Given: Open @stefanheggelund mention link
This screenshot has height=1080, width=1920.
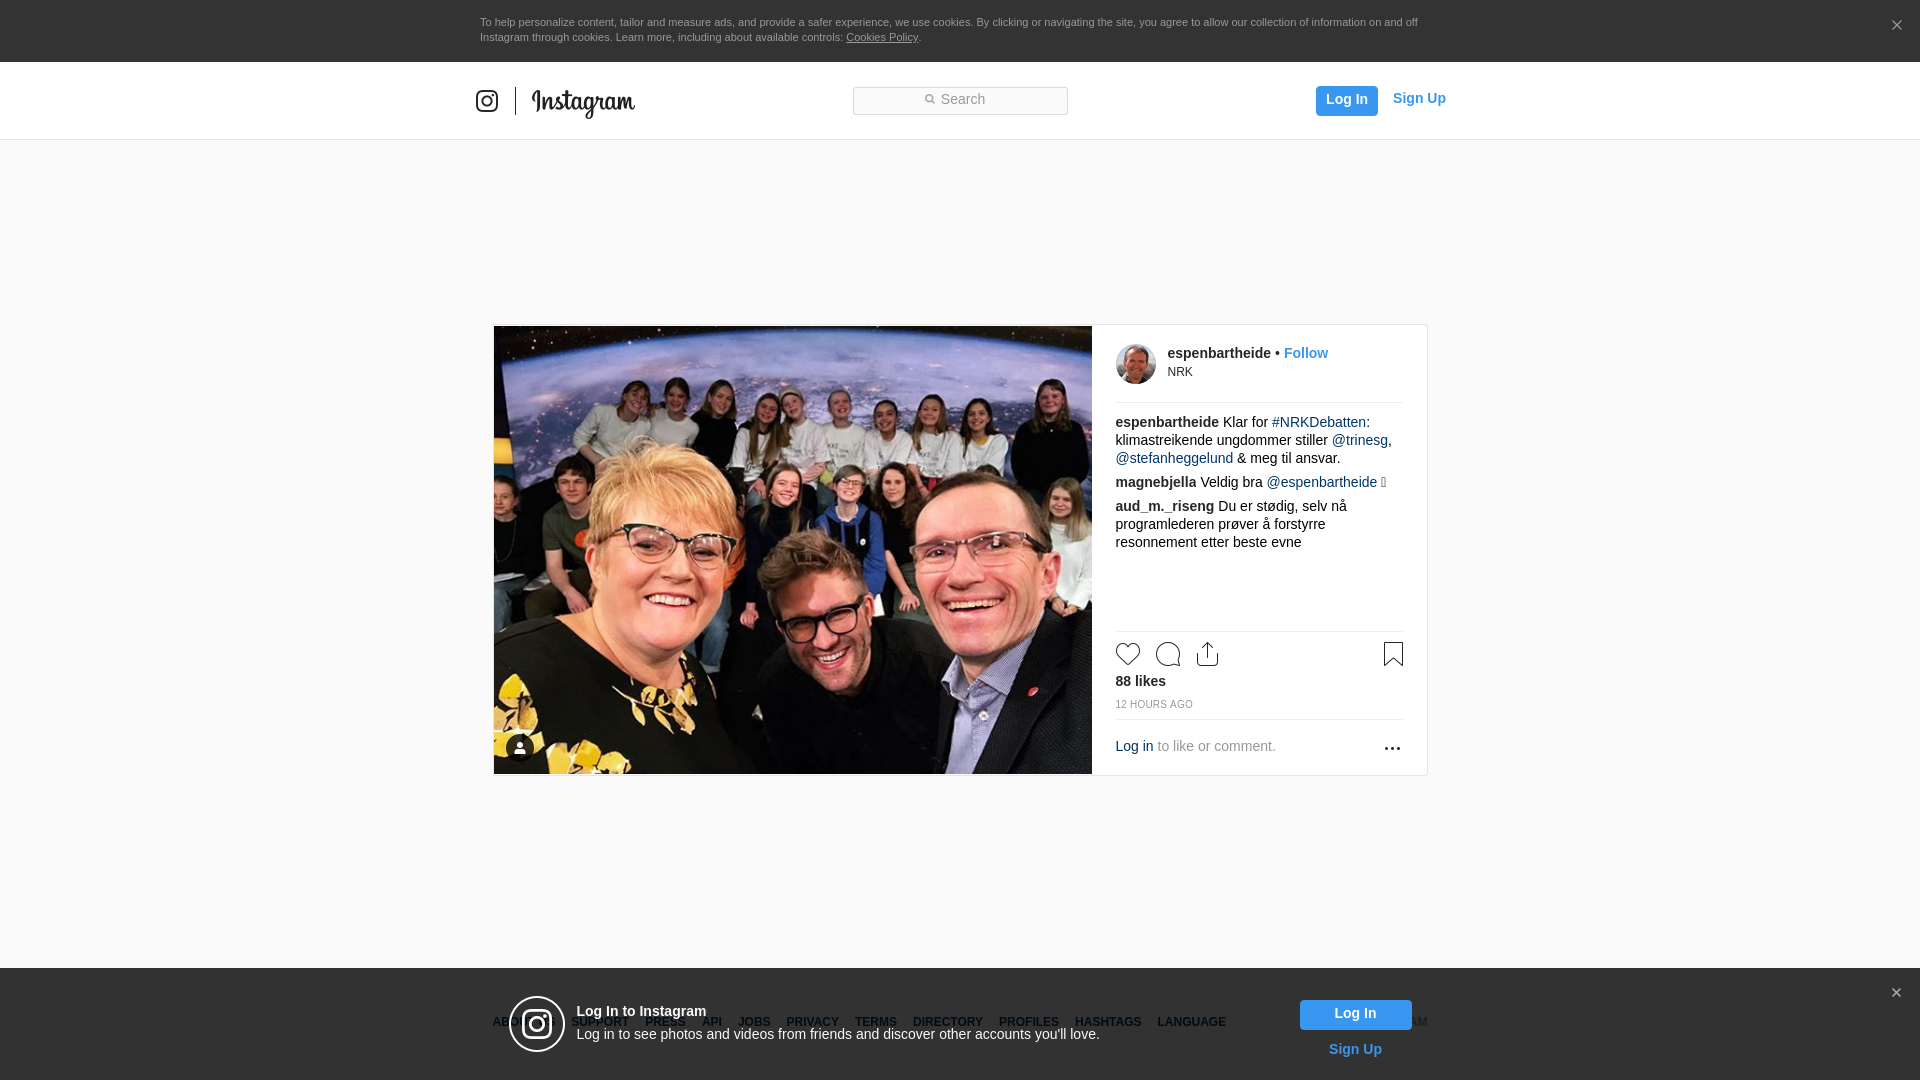Looking at the screenshot, I should (x=1174, y=458).
